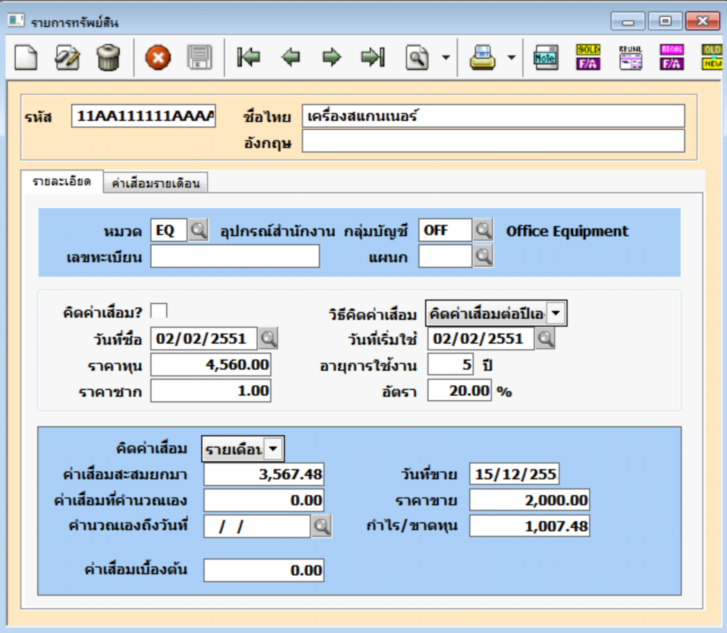This screenshot has width=727, height=633.
Task: Click the printer icon in toolbar
Action: (484, 58)
